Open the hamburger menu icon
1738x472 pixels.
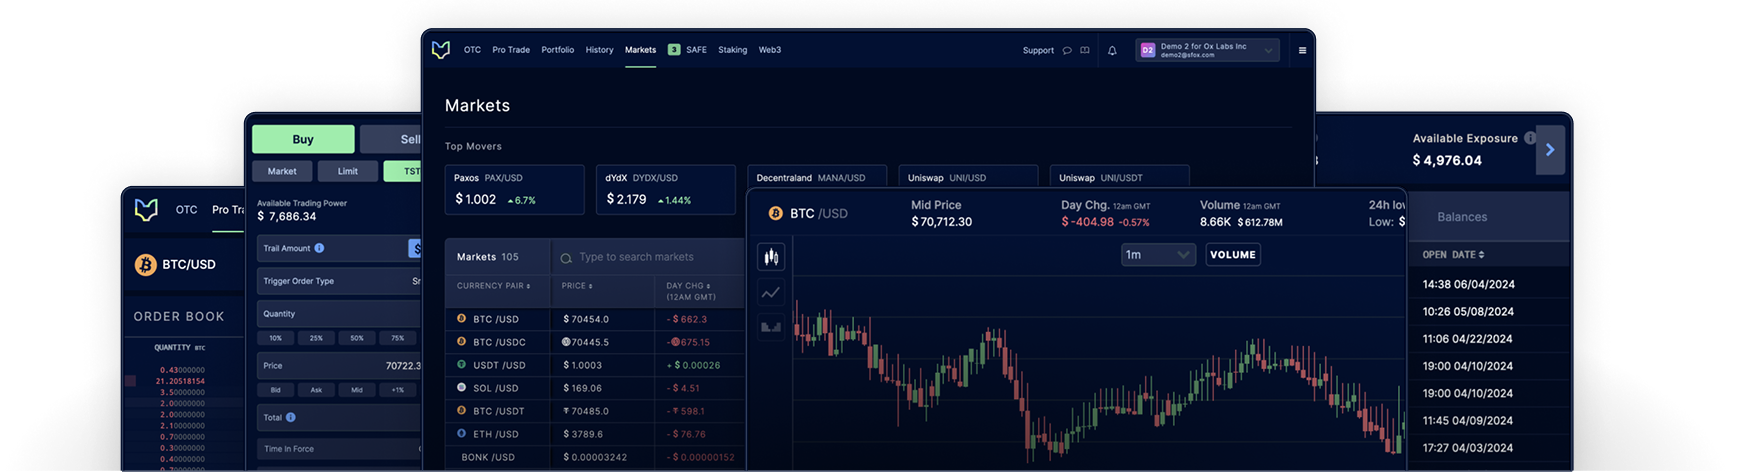point(1302,50)
